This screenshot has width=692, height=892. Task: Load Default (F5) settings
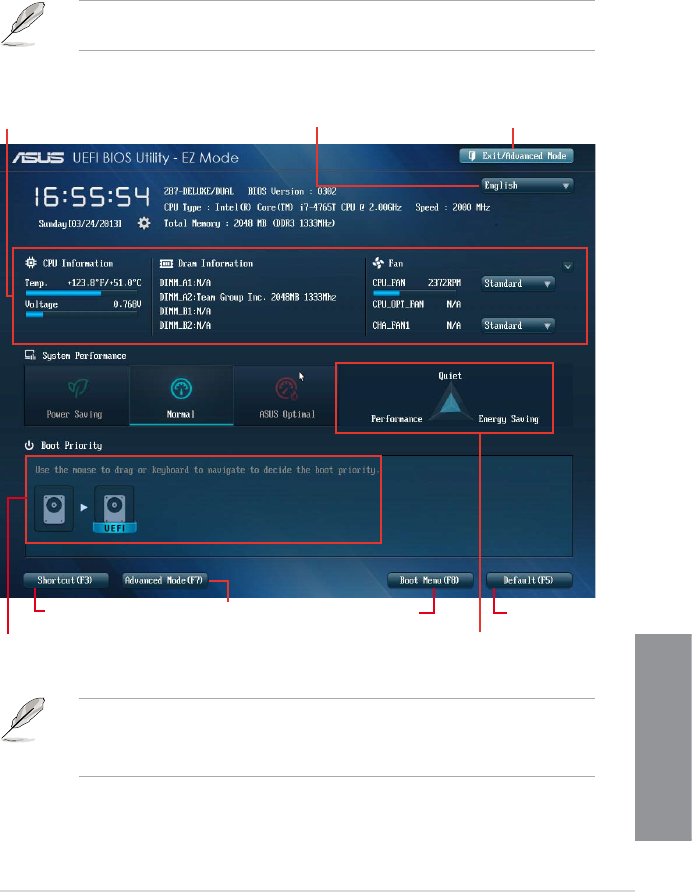(x=529, y=580)
